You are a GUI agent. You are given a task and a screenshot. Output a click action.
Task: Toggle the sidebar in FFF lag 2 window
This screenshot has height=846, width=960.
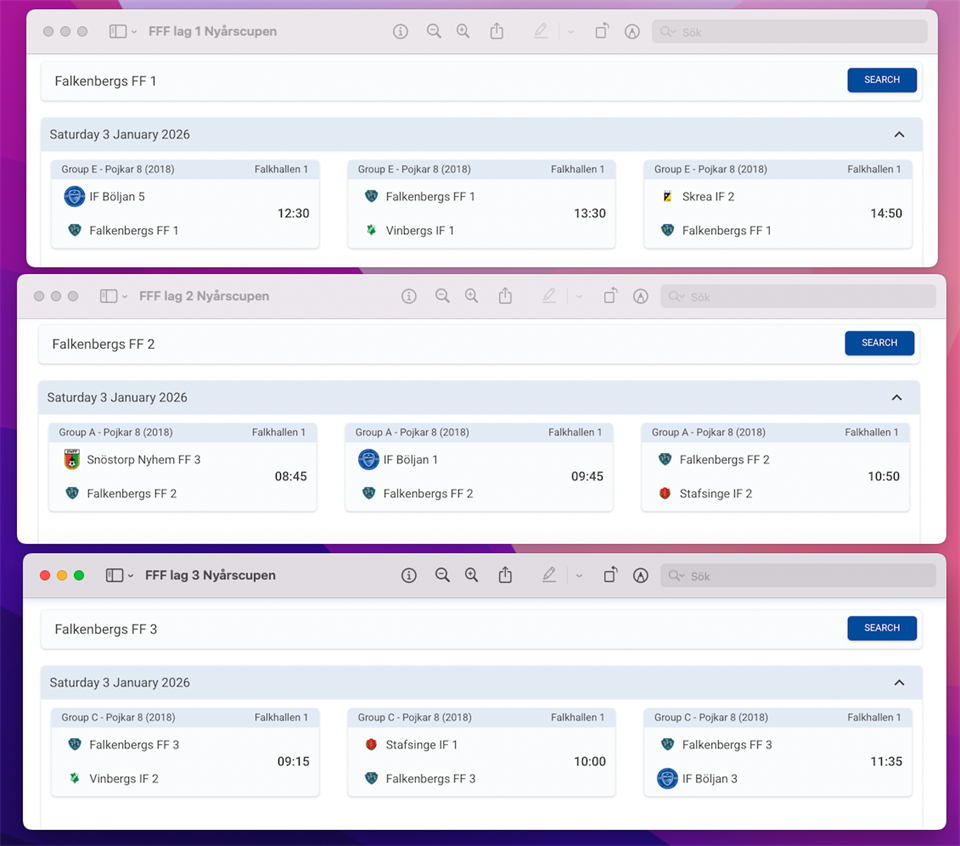(108, 296)
